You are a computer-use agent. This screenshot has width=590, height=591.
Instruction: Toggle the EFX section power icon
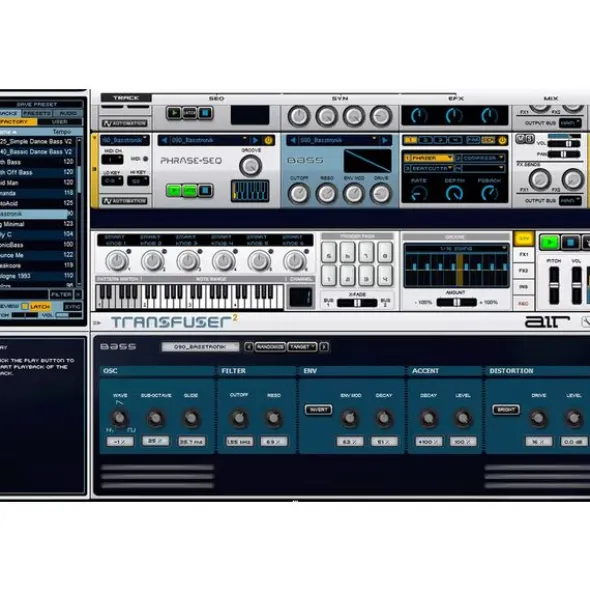point(502,141)
